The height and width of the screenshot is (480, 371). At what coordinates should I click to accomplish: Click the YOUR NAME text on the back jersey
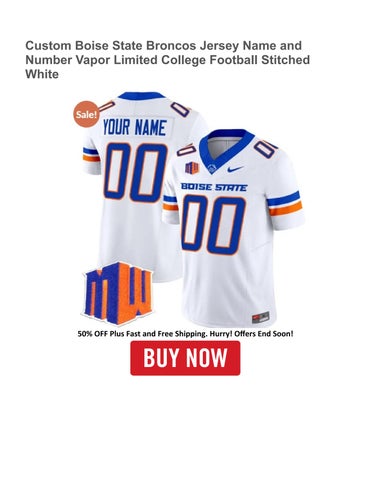134,127
